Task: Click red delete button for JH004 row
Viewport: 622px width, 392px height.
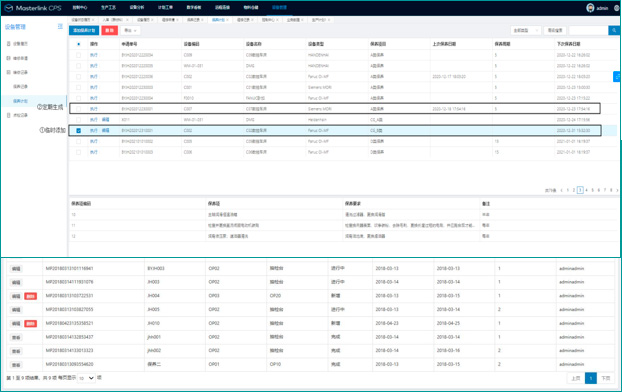Action: pos(31,296)
